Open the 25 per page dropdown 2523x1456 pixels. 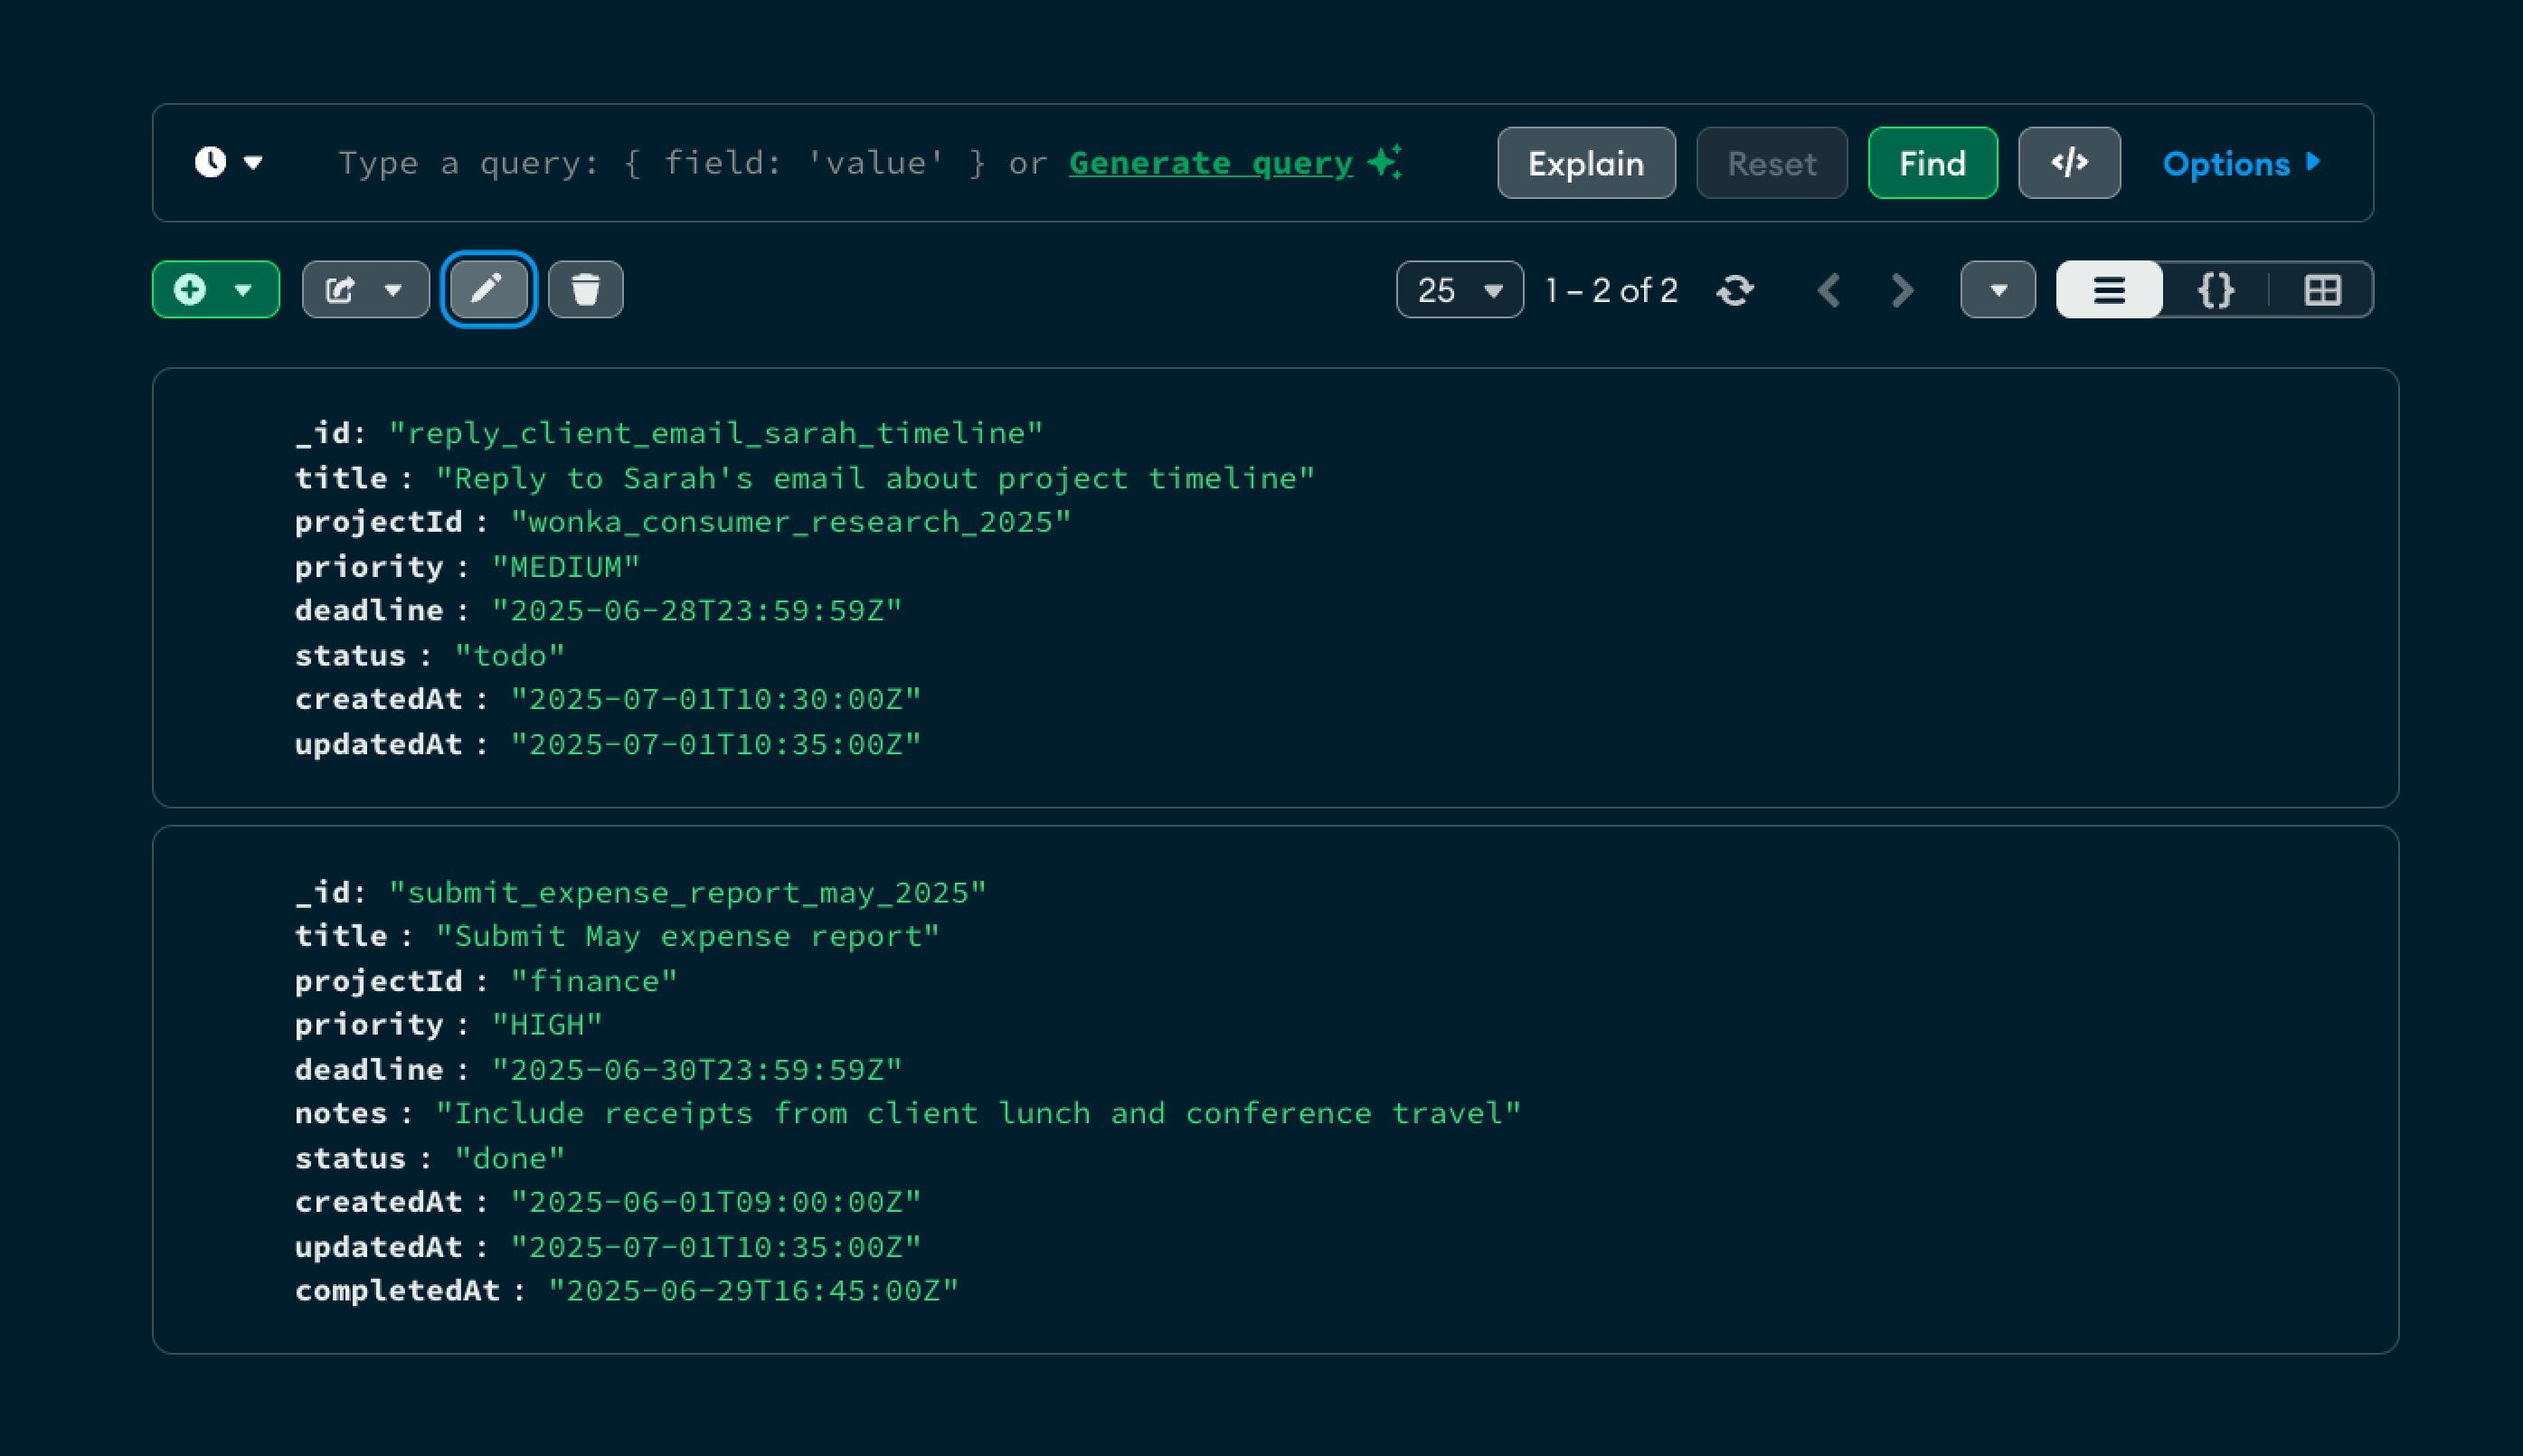click(x=1459, y=291)
